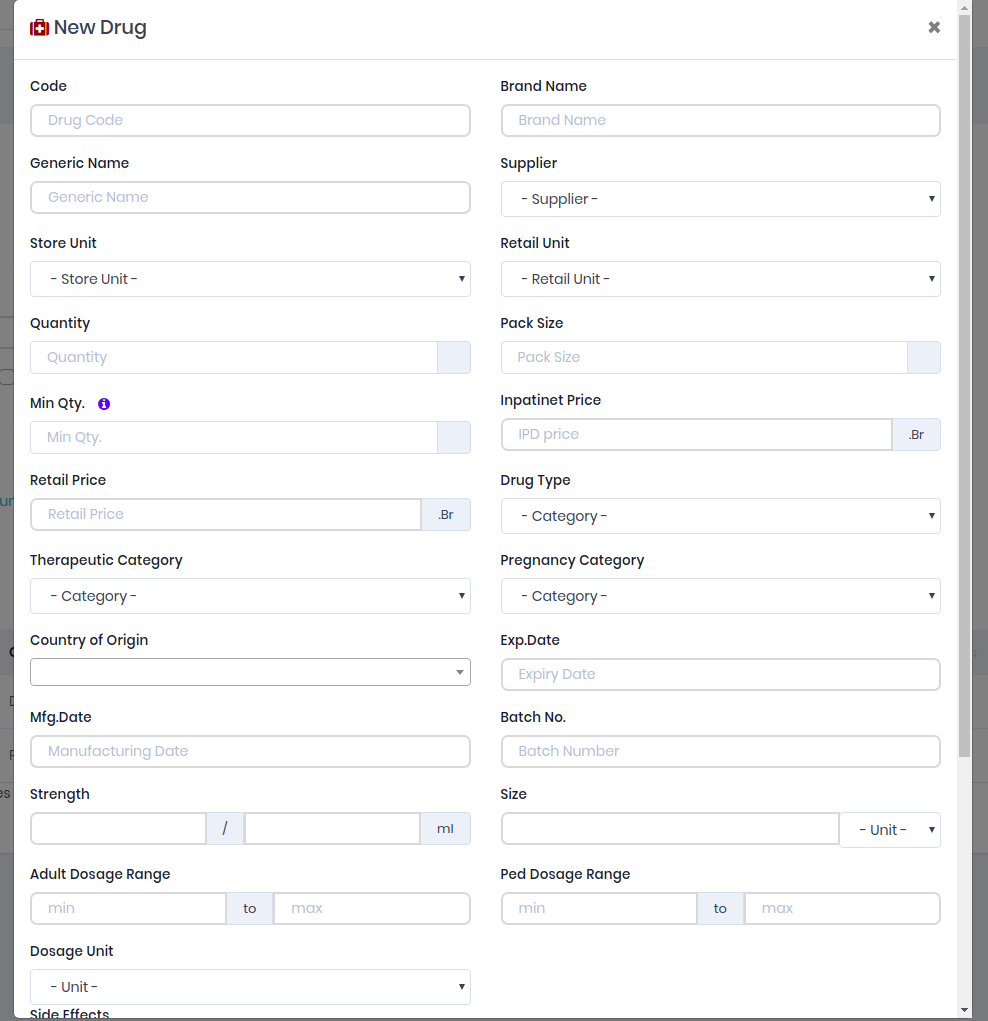Screen dimensions: 988x1021
Task: Click the Batch Number field
Action: click(x=720, y=751)
